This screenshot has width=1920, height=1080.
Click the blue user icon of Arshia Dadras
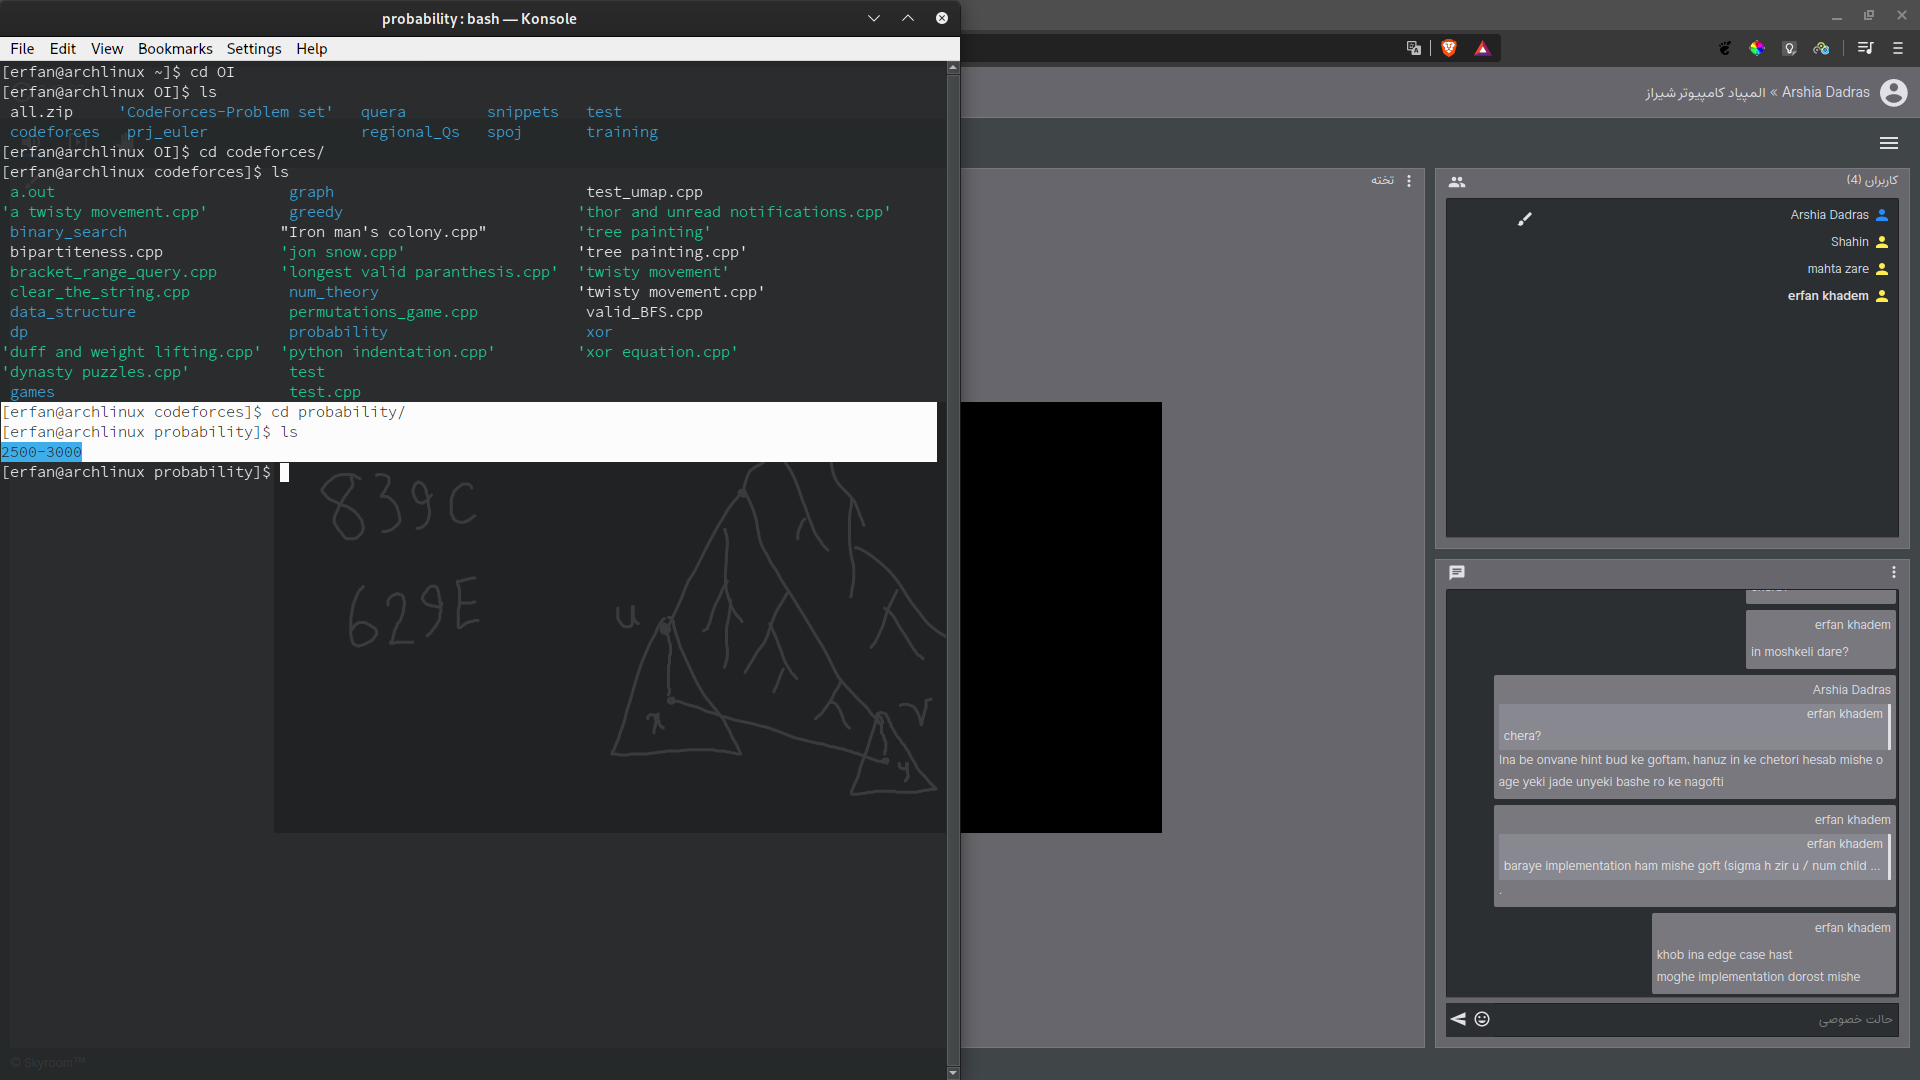1882,215
